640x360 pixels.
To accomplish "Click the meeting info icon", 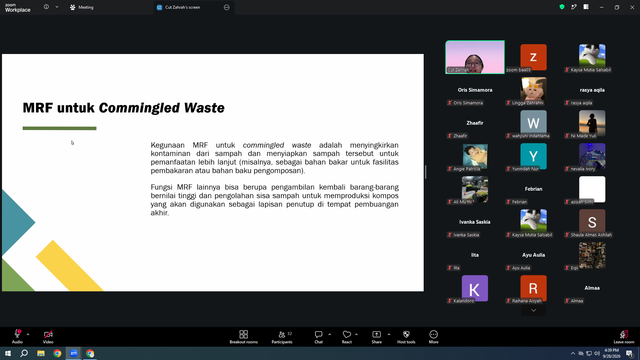I will click(x=46, y=7).
